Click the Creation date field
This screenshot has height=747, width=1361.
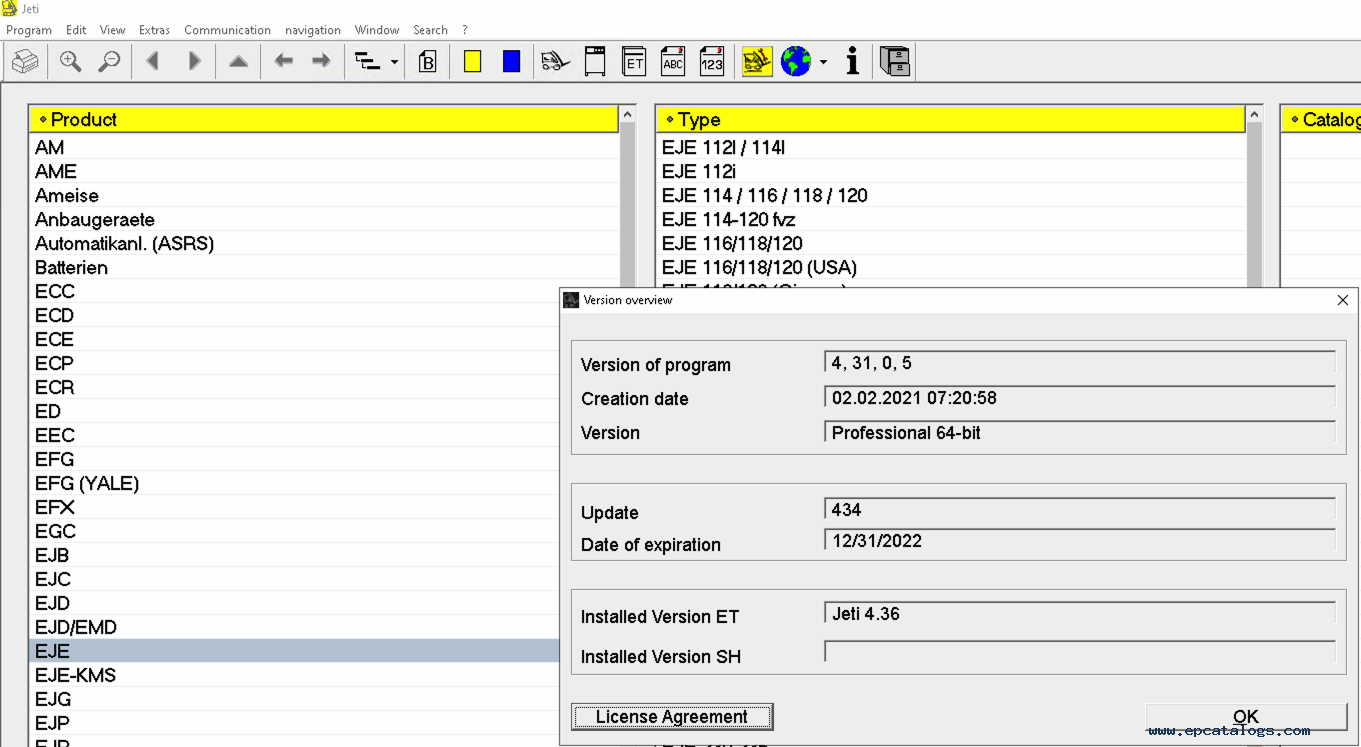tap(1080, 398)
